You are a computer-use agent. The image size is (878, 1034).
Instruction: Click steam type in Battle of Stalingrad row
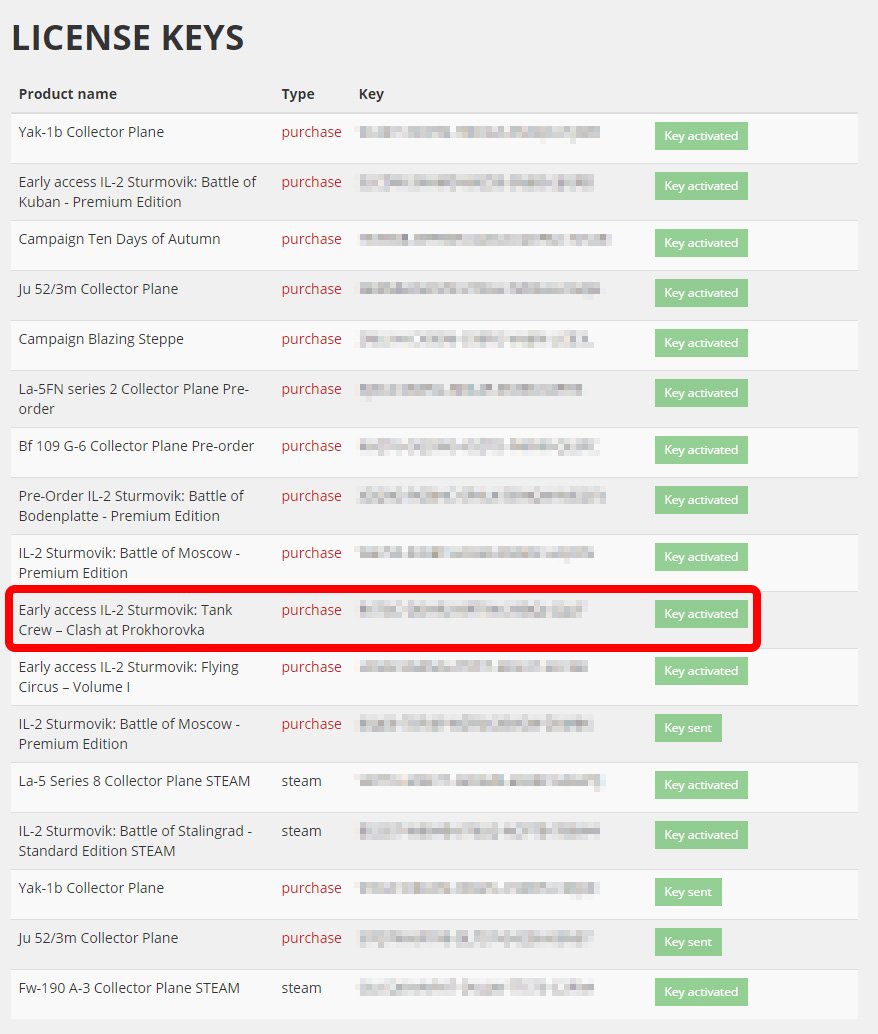click(x=301, y=832)
